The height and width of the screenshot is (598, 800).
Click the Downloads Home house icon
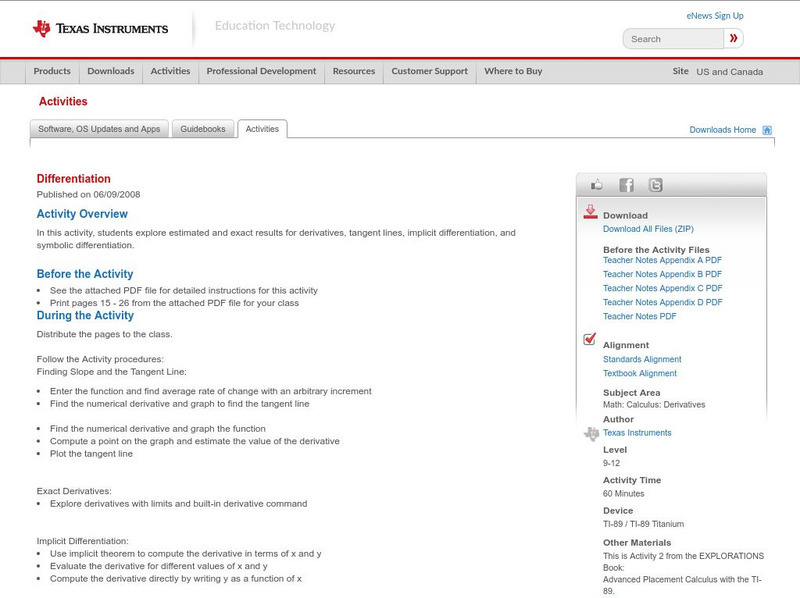(x=767, y=130)
